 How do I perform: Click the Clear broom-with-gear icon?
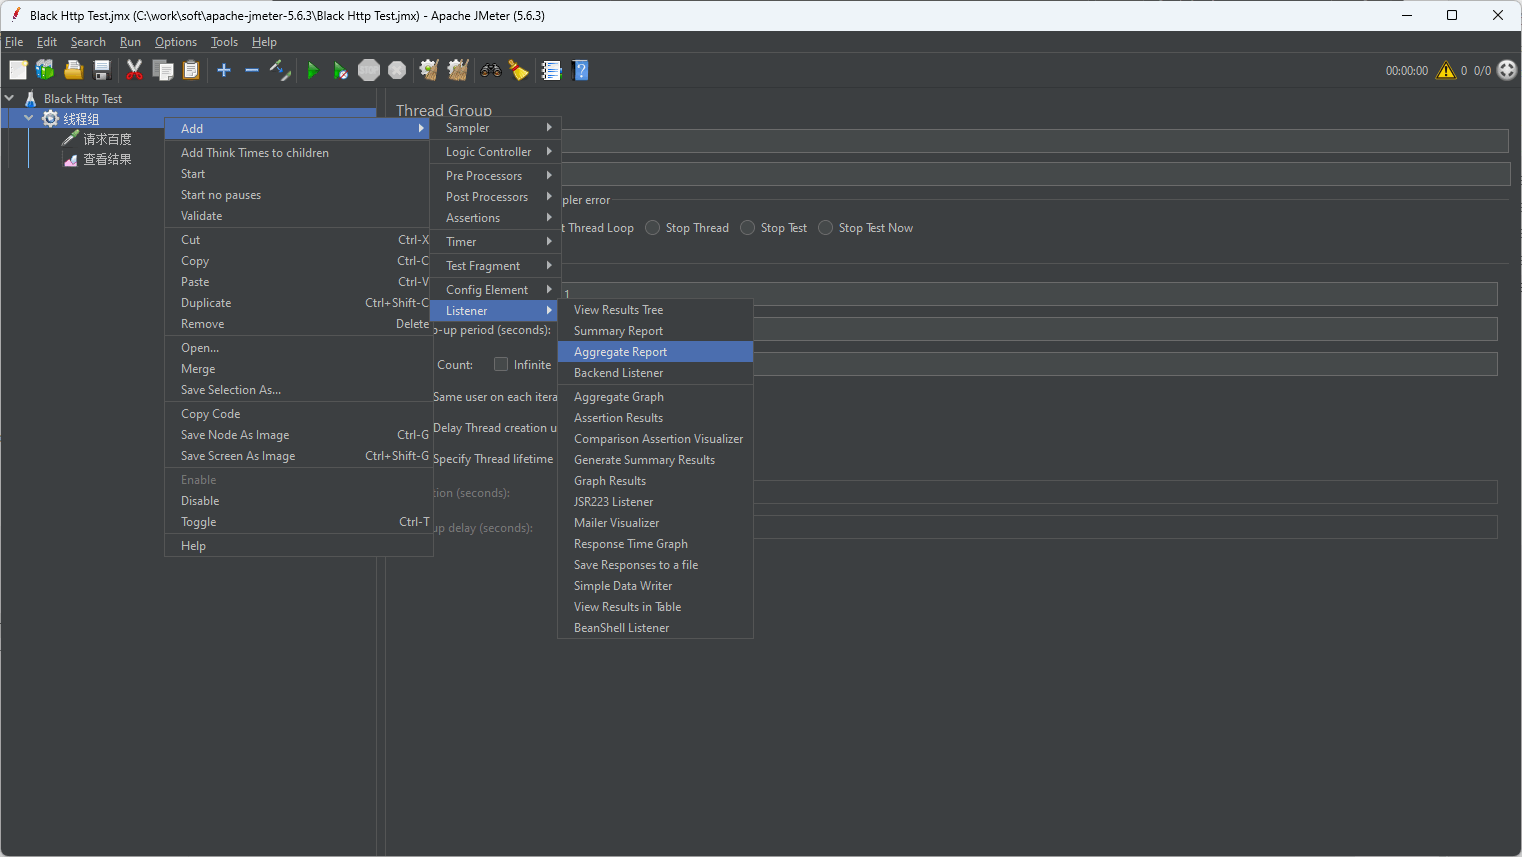(x=429, y=70)
